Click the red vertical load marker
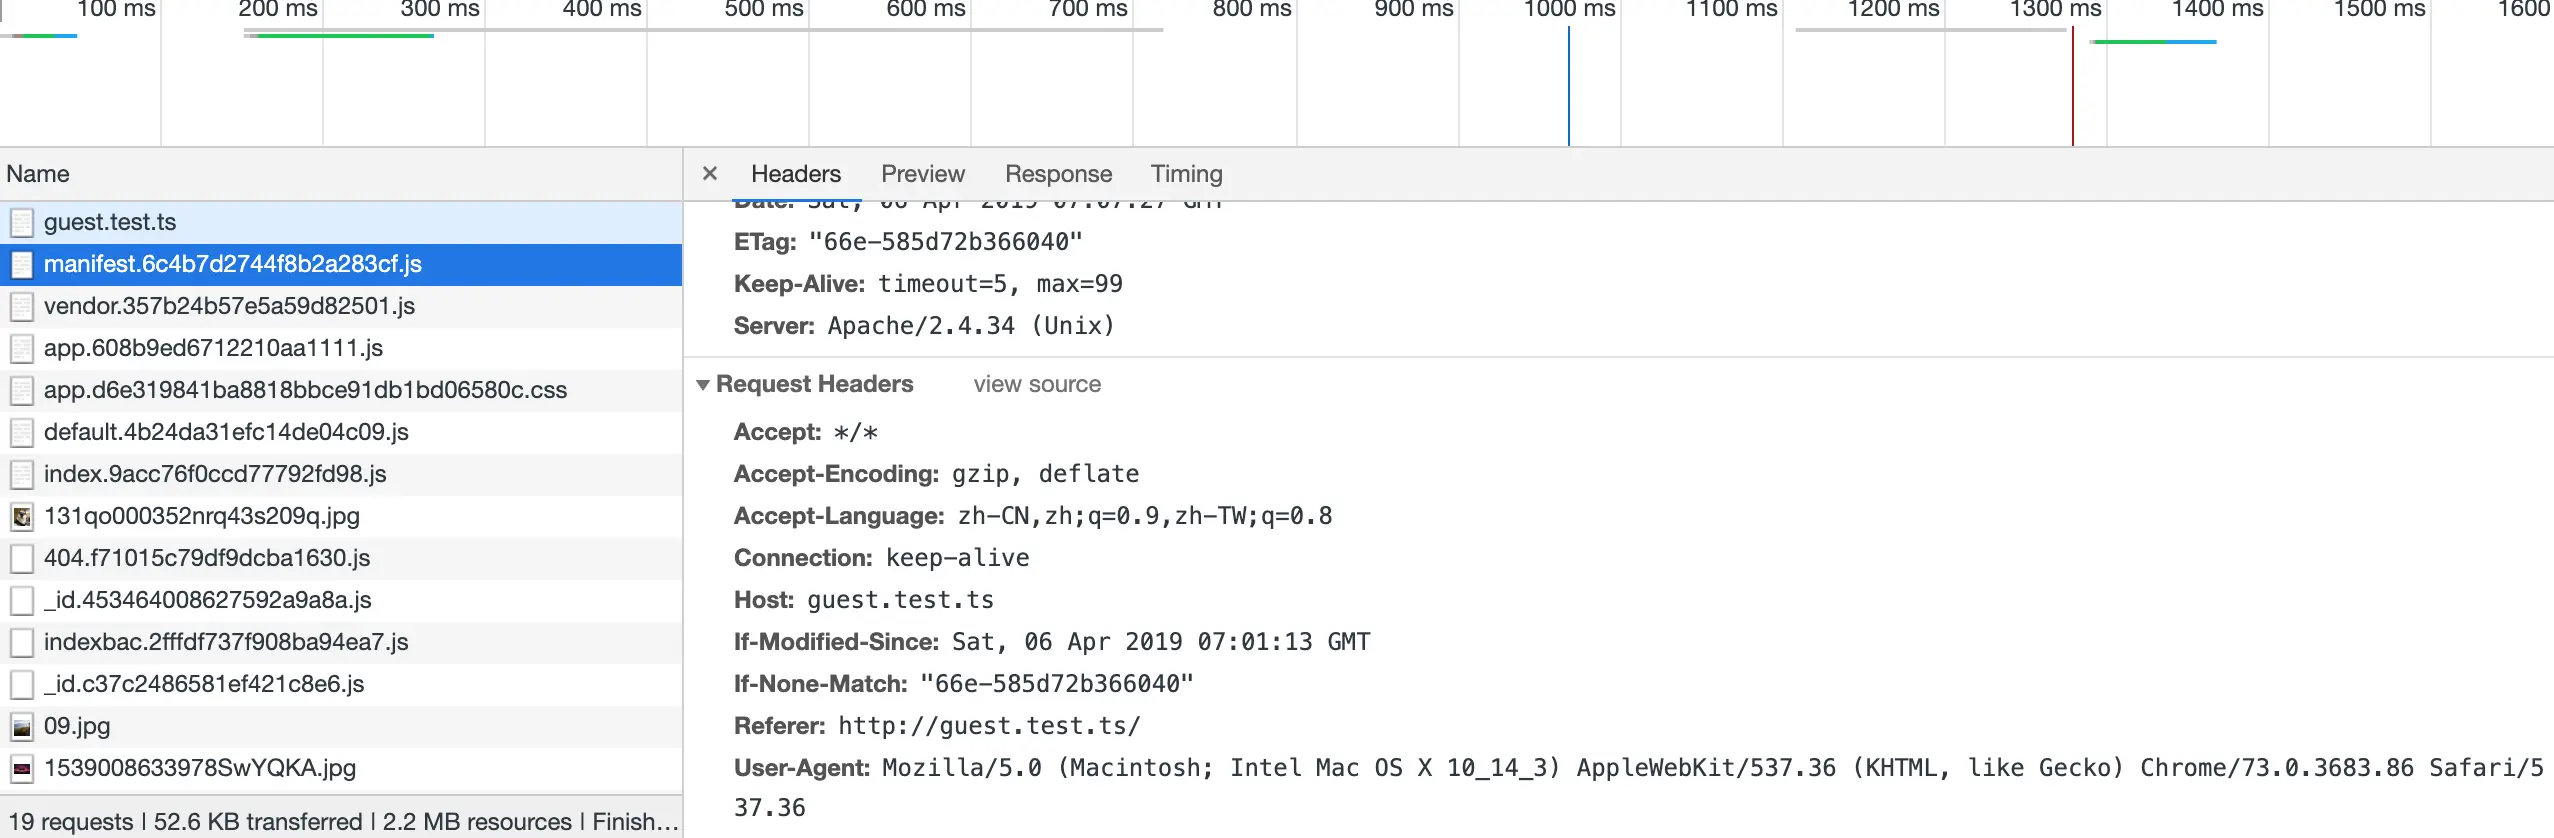The height and width of the screenshot is (838, 2554). pyautogui.click(x=2073, y=86)
